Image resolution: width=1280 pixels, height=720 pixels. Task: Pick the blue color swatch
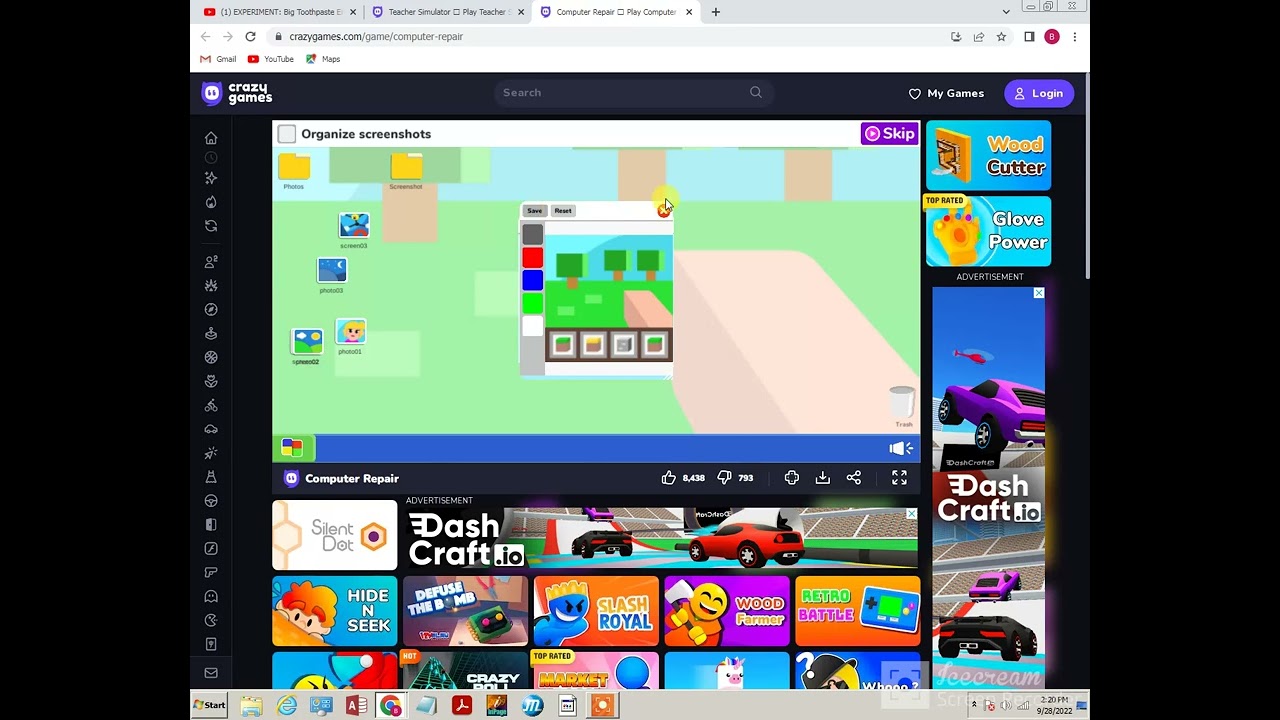click(532, 281)
